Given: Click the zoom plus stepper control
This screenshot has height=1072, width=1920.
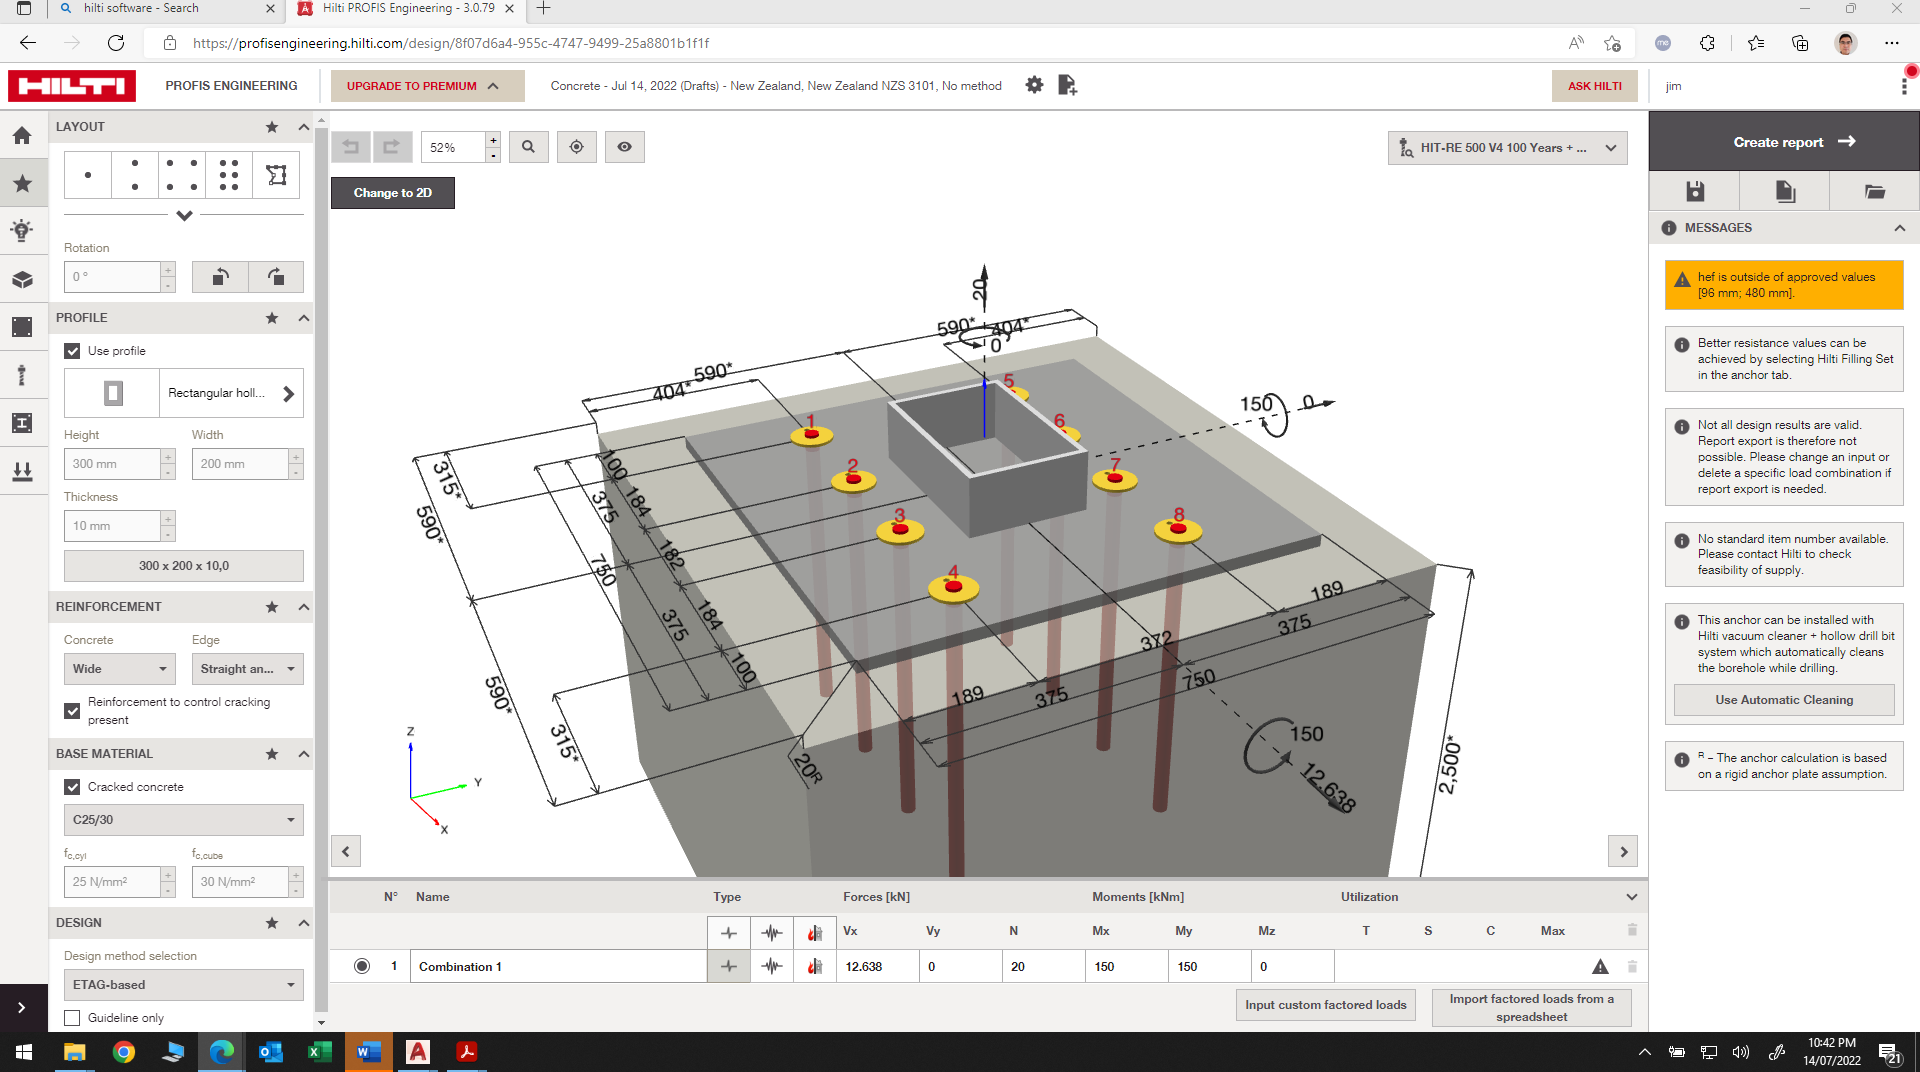Looking at the screenshot, I should click(492, 140).
